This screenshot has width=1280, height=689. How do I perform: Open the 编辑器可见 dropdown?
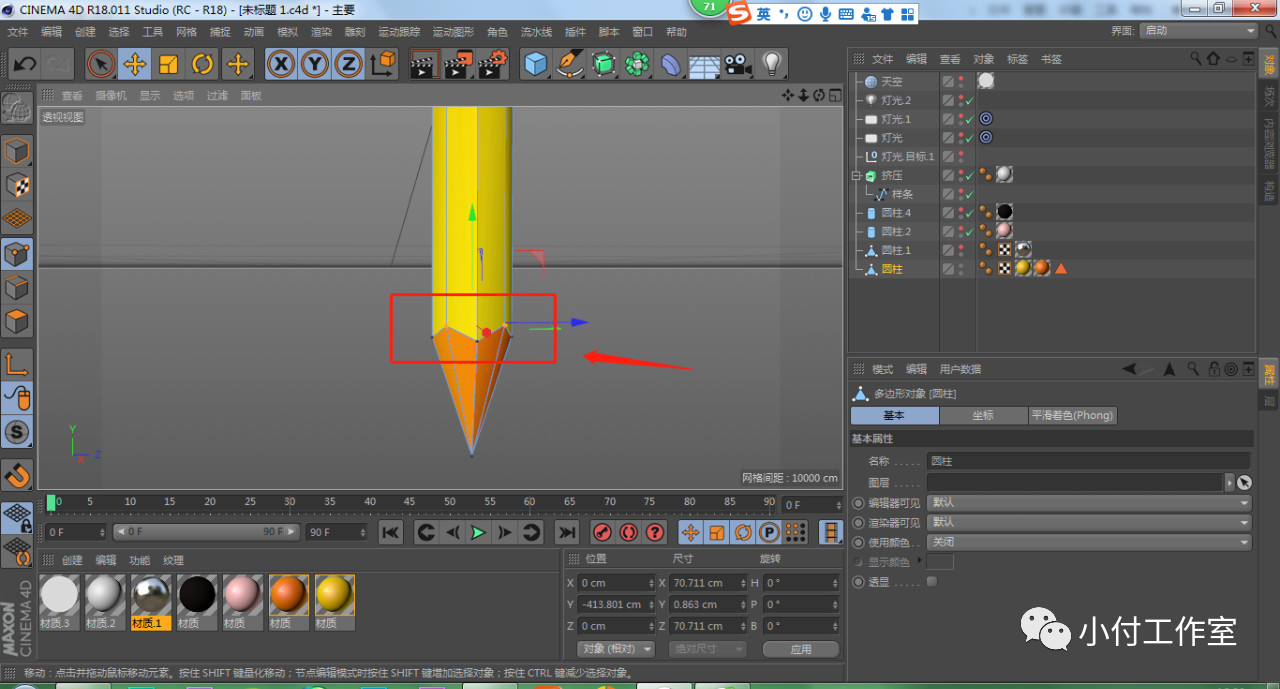coord(1089,503)
